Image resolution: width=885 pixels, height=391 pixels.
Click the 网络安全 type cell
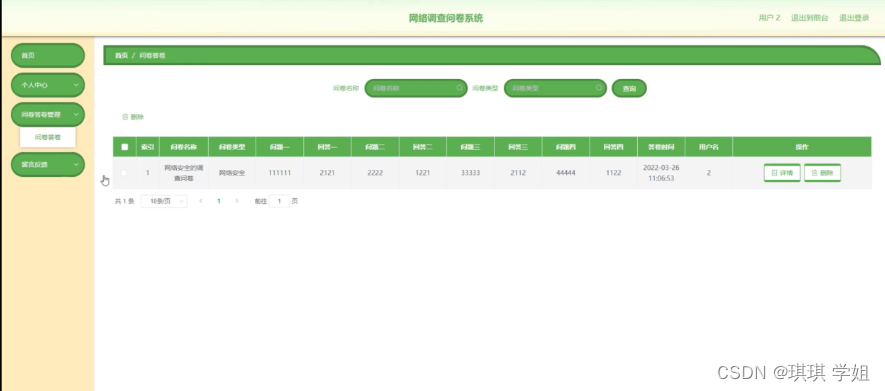click(232, 173)
